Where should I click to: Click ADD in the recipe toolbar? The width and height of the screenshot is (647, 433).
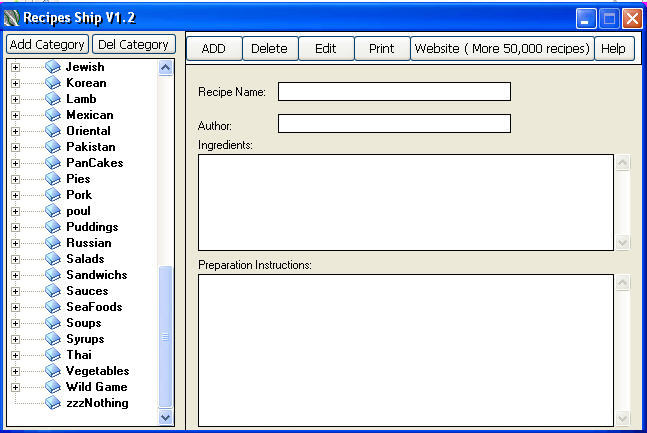[x=213, y=49]
